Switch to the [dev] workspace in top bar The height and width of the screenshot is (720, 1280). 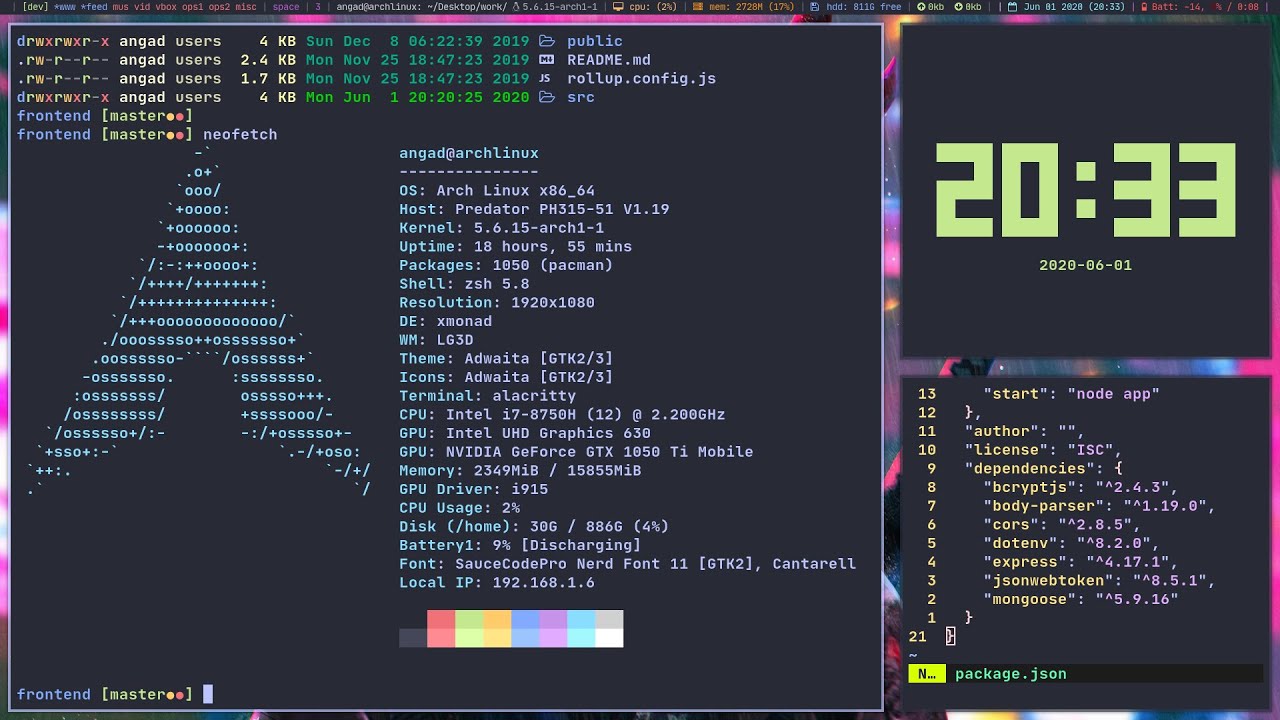pos(35,6)
